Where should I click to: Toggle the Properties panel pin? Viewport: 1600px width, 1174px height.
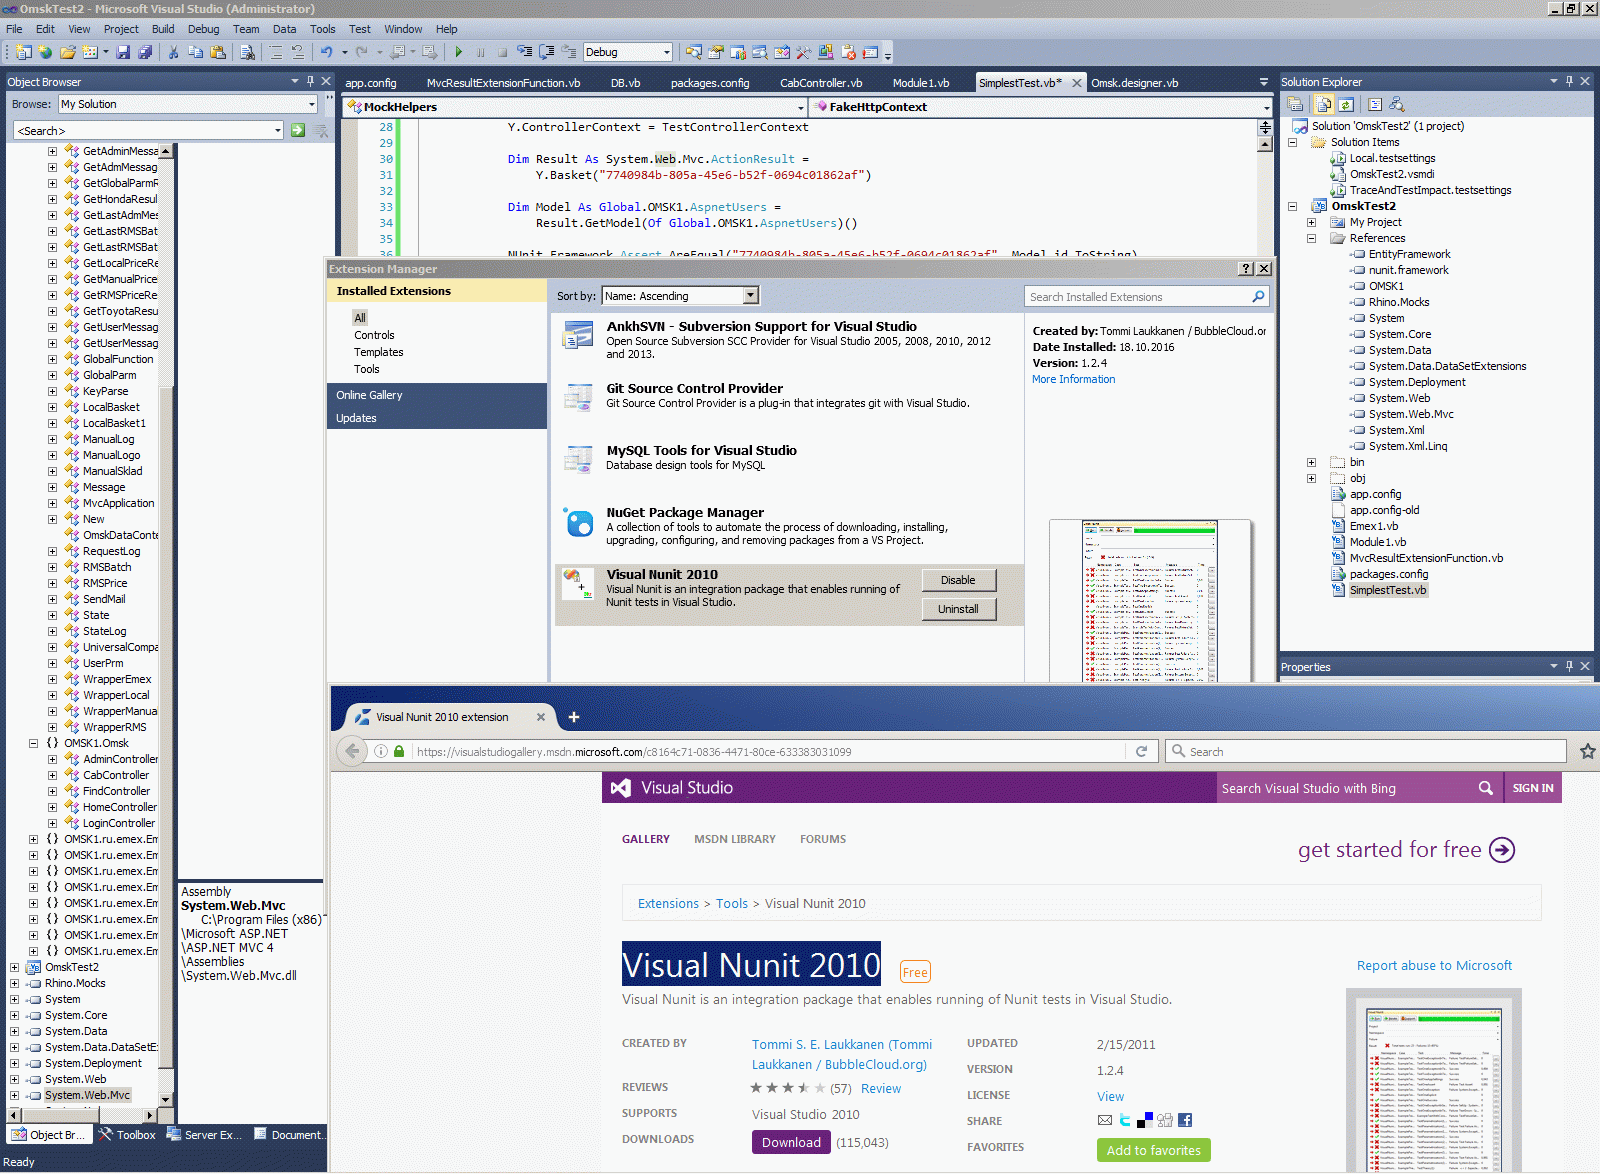(x=1569, y=666)
